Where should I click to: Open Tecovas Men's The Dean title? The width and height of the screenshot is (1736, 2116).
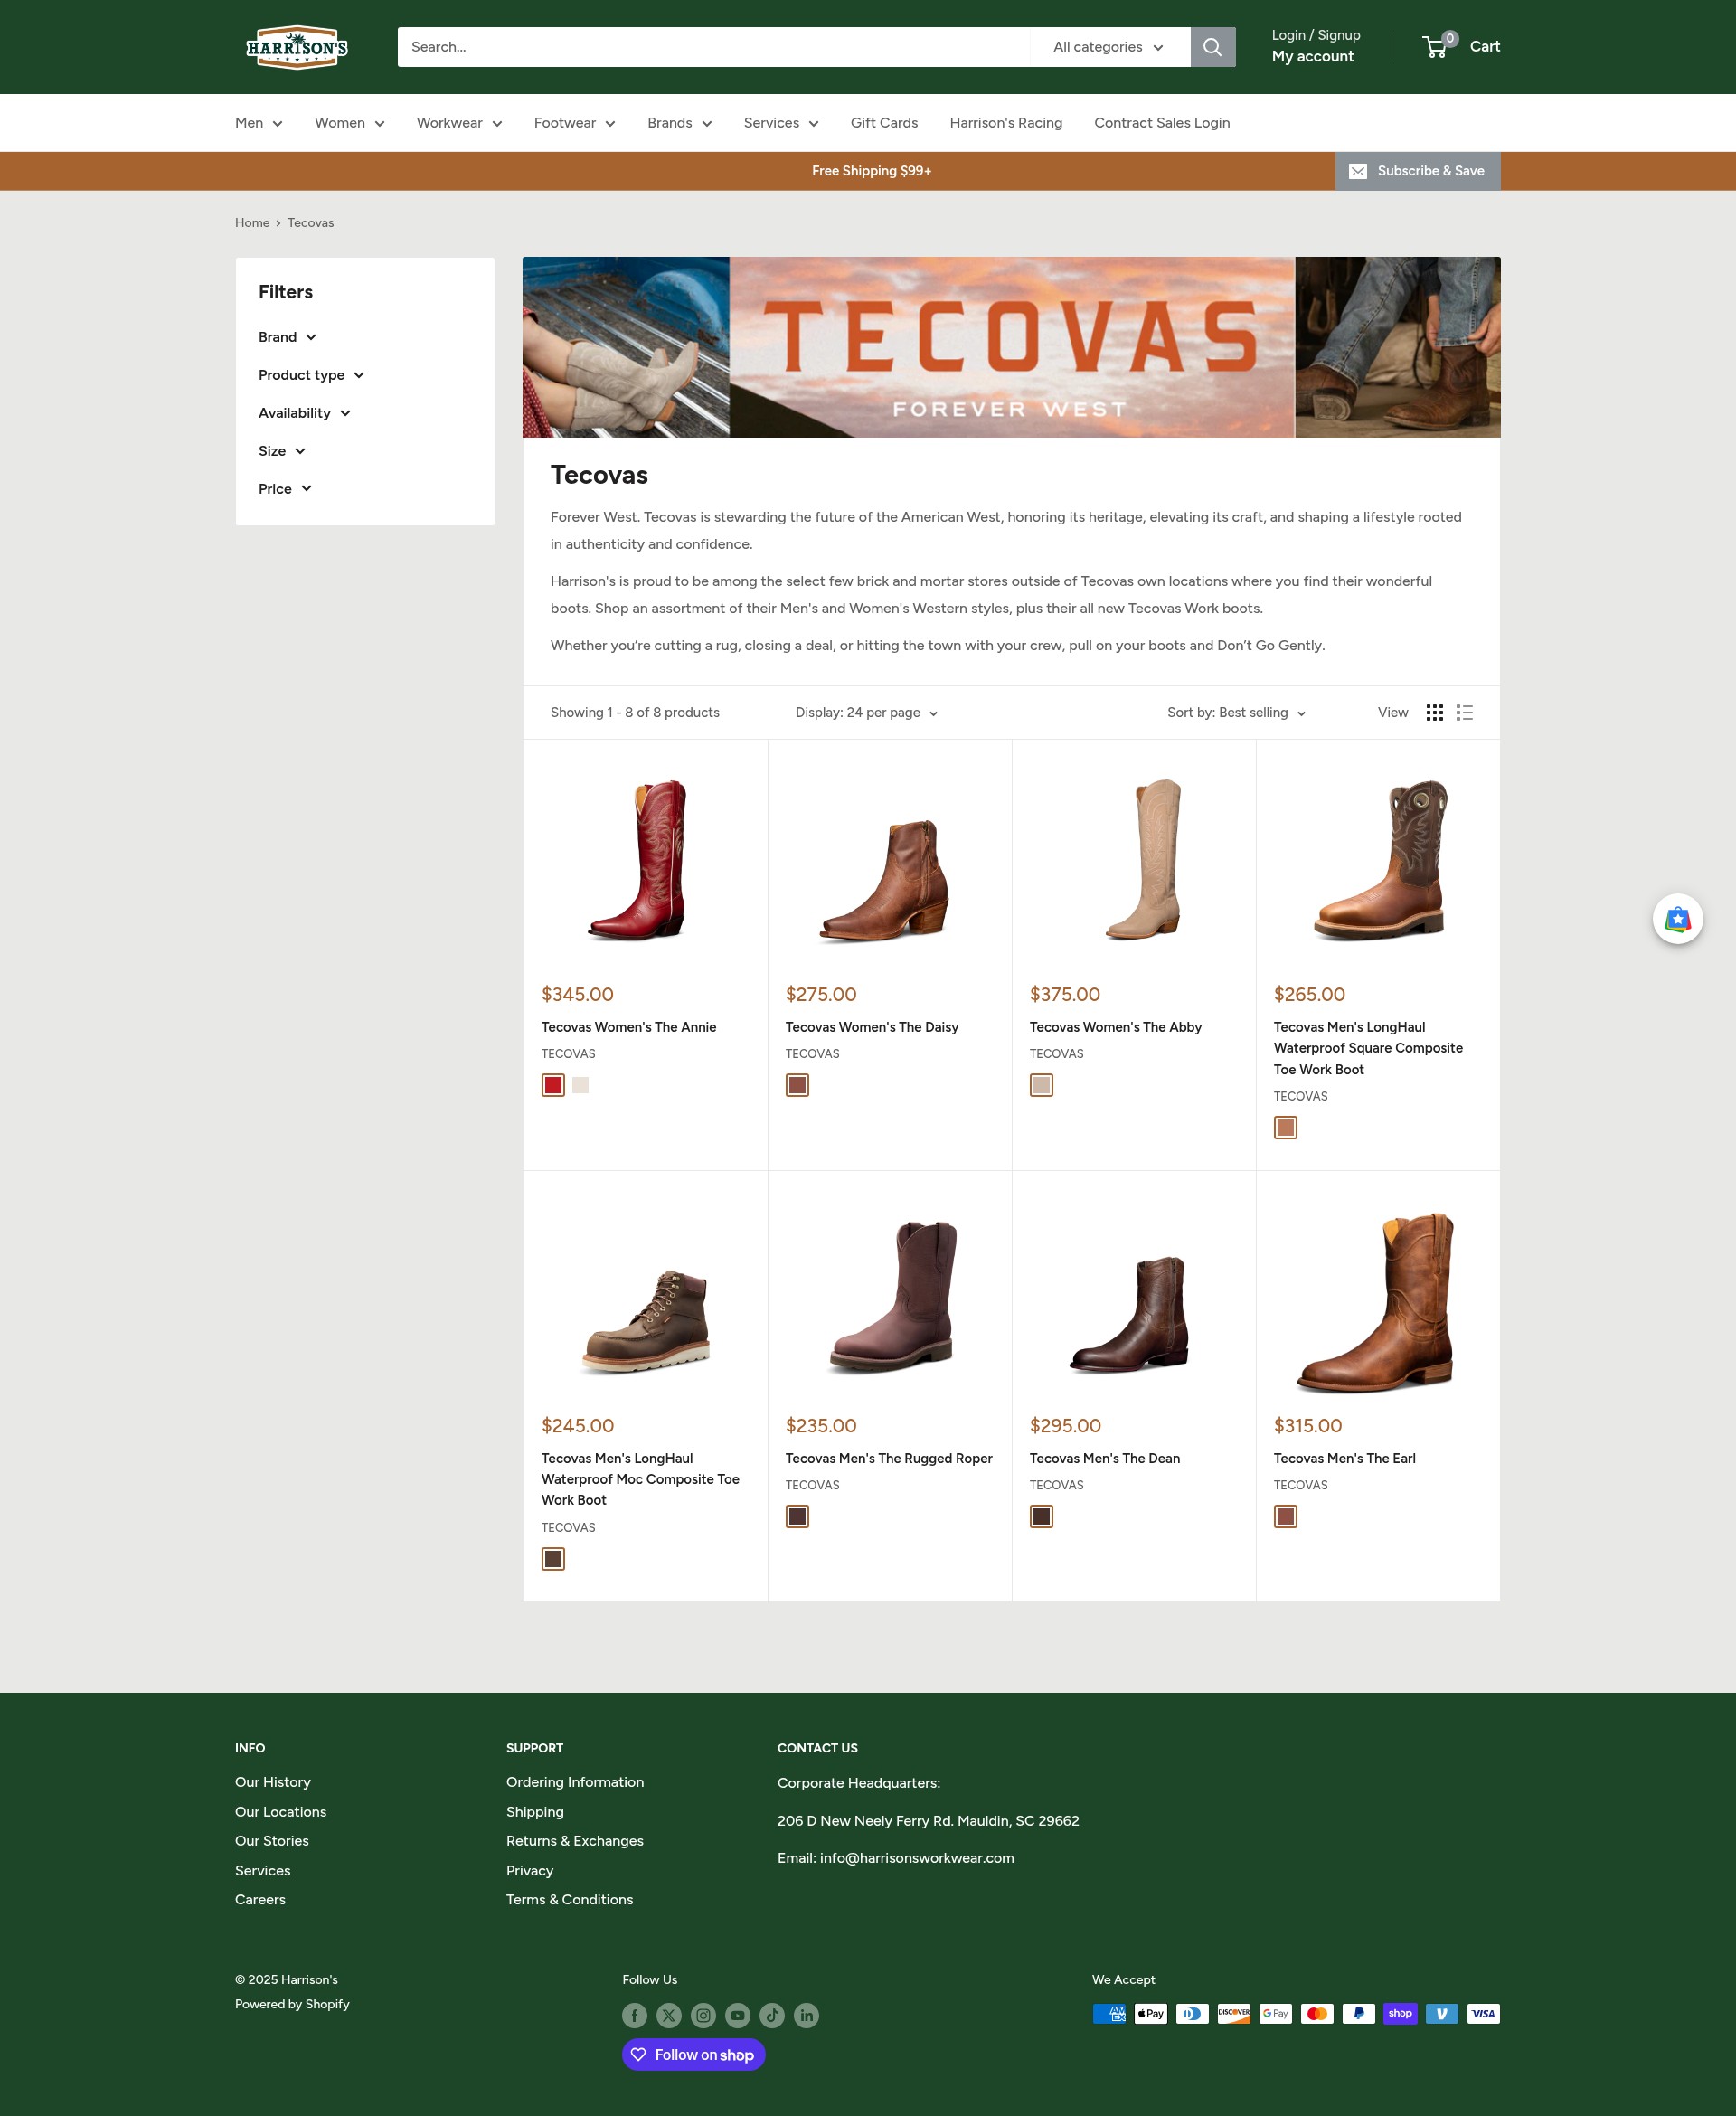(1104, 1458)
